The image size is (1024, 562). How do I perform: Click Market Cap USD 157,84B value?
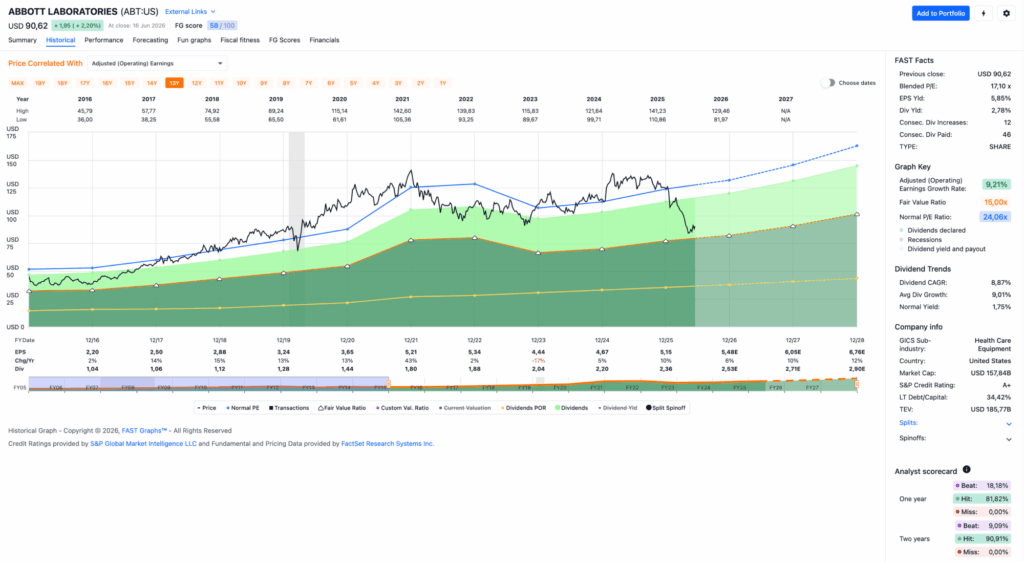point(990,373)
